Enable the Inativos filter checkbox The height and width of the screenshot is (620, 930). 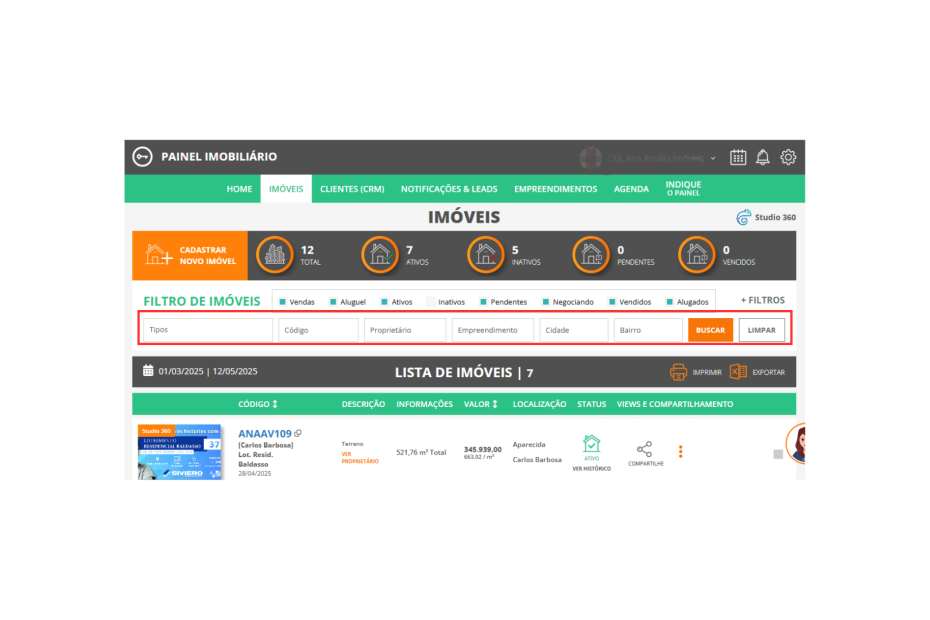point(431,301)
